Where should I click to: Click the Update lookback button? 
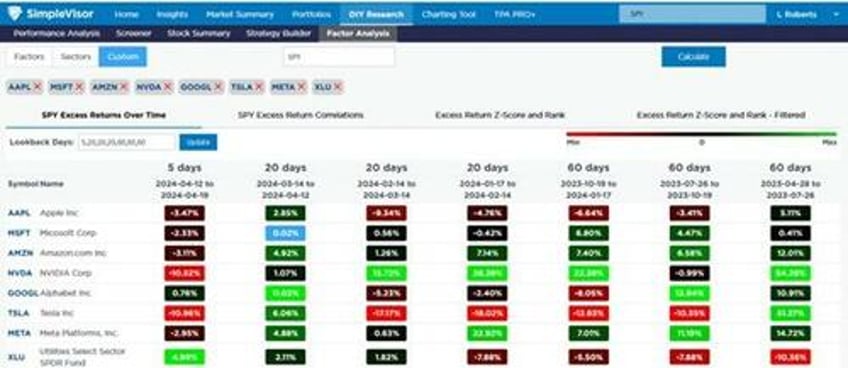[x=198, y=142]
